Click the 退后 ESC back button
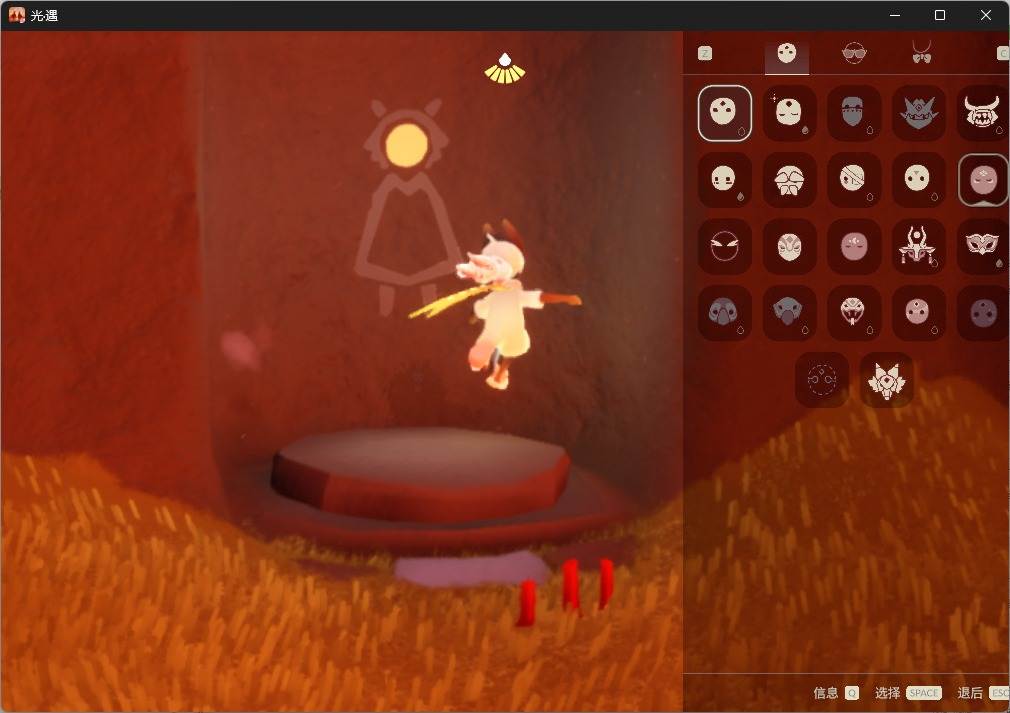The height and width of the screenshot is (713, 1010). 983,693
